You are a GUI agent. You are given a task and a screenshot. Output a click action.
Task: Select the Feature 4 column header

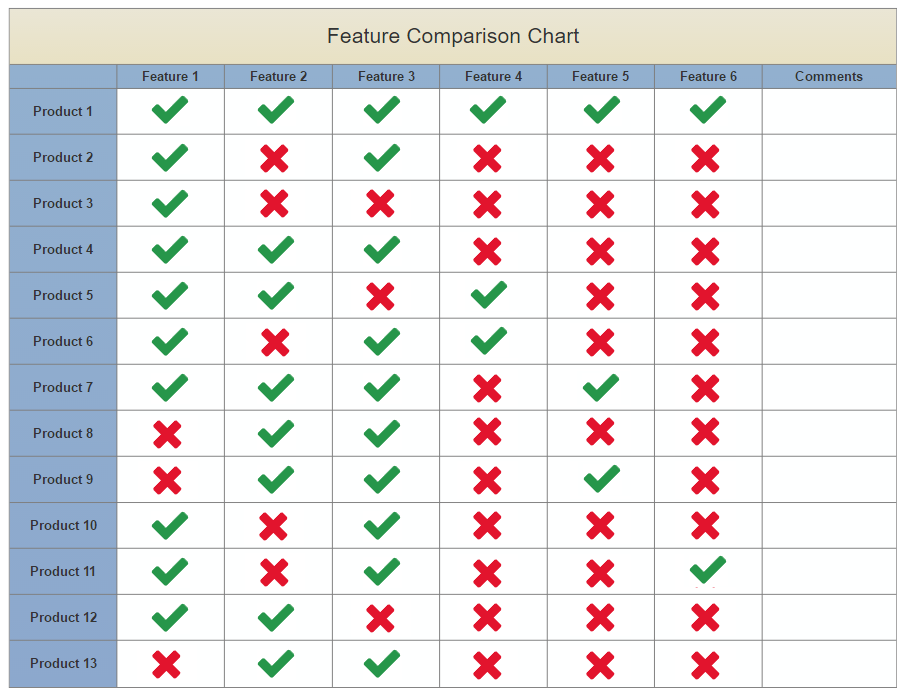pyautogui.click(x=493, y=76)
